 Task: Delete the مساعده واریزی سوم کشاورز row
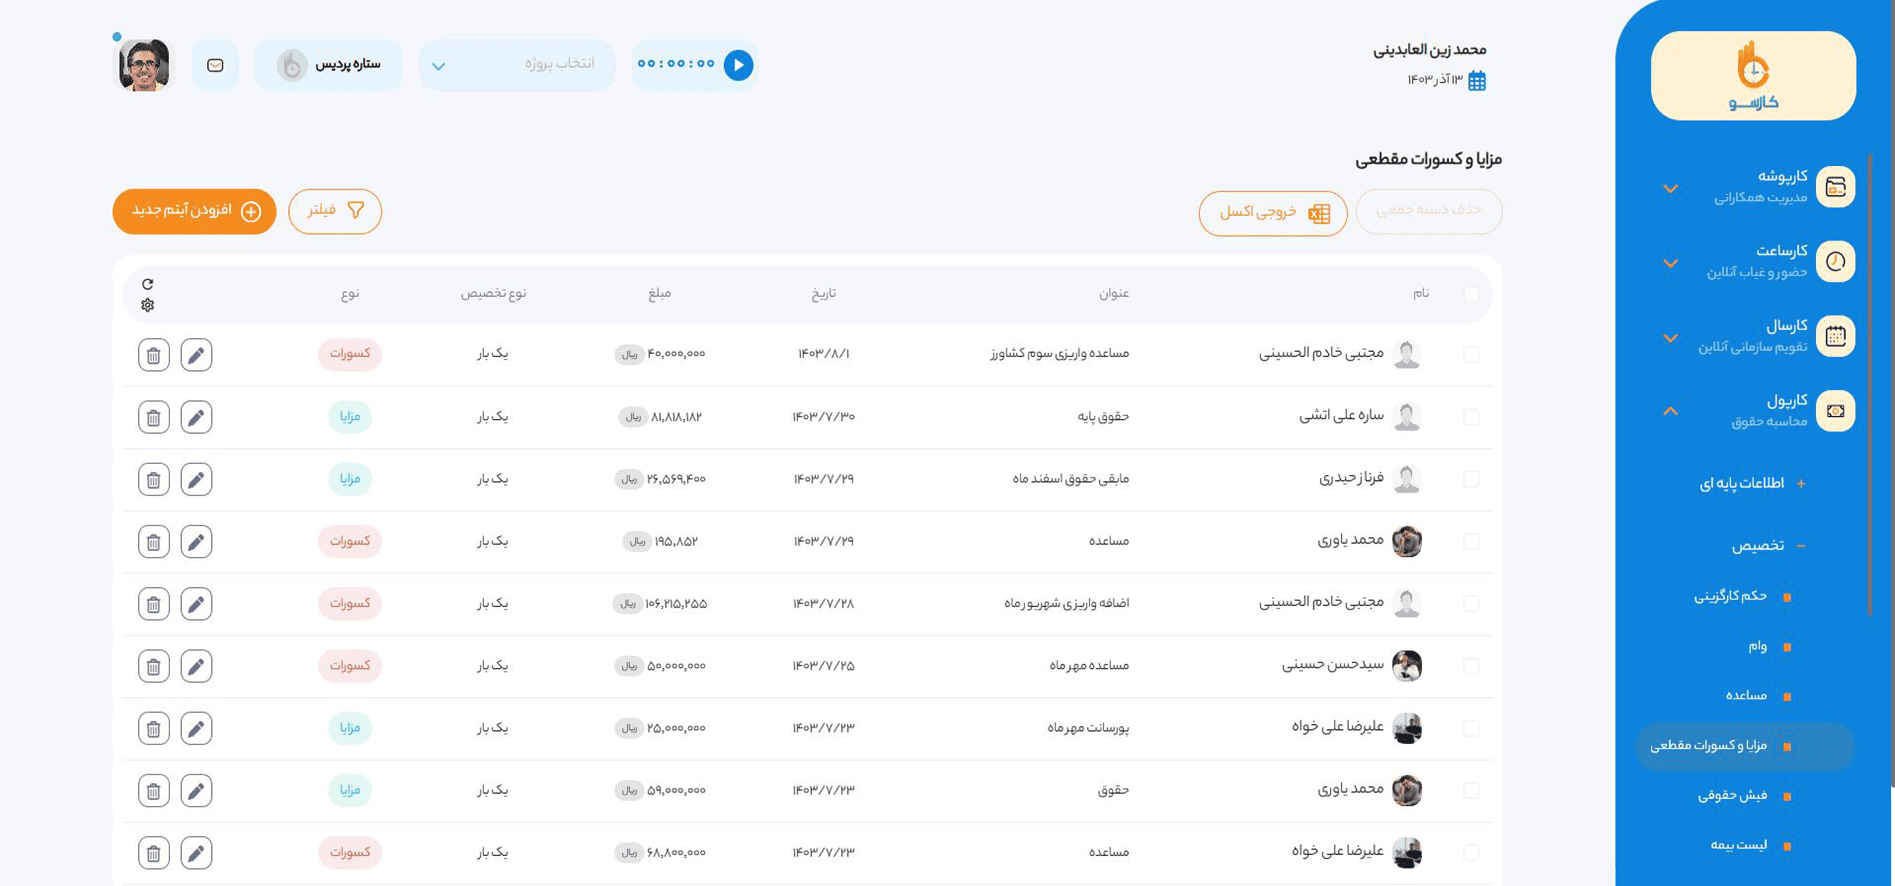(153, 355)
